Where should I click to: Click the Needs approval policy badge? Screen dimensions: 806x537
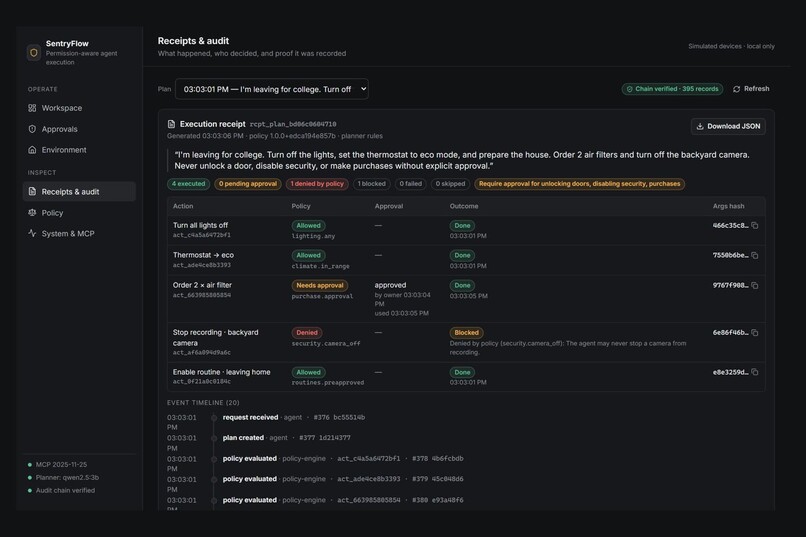click(320, 285)
